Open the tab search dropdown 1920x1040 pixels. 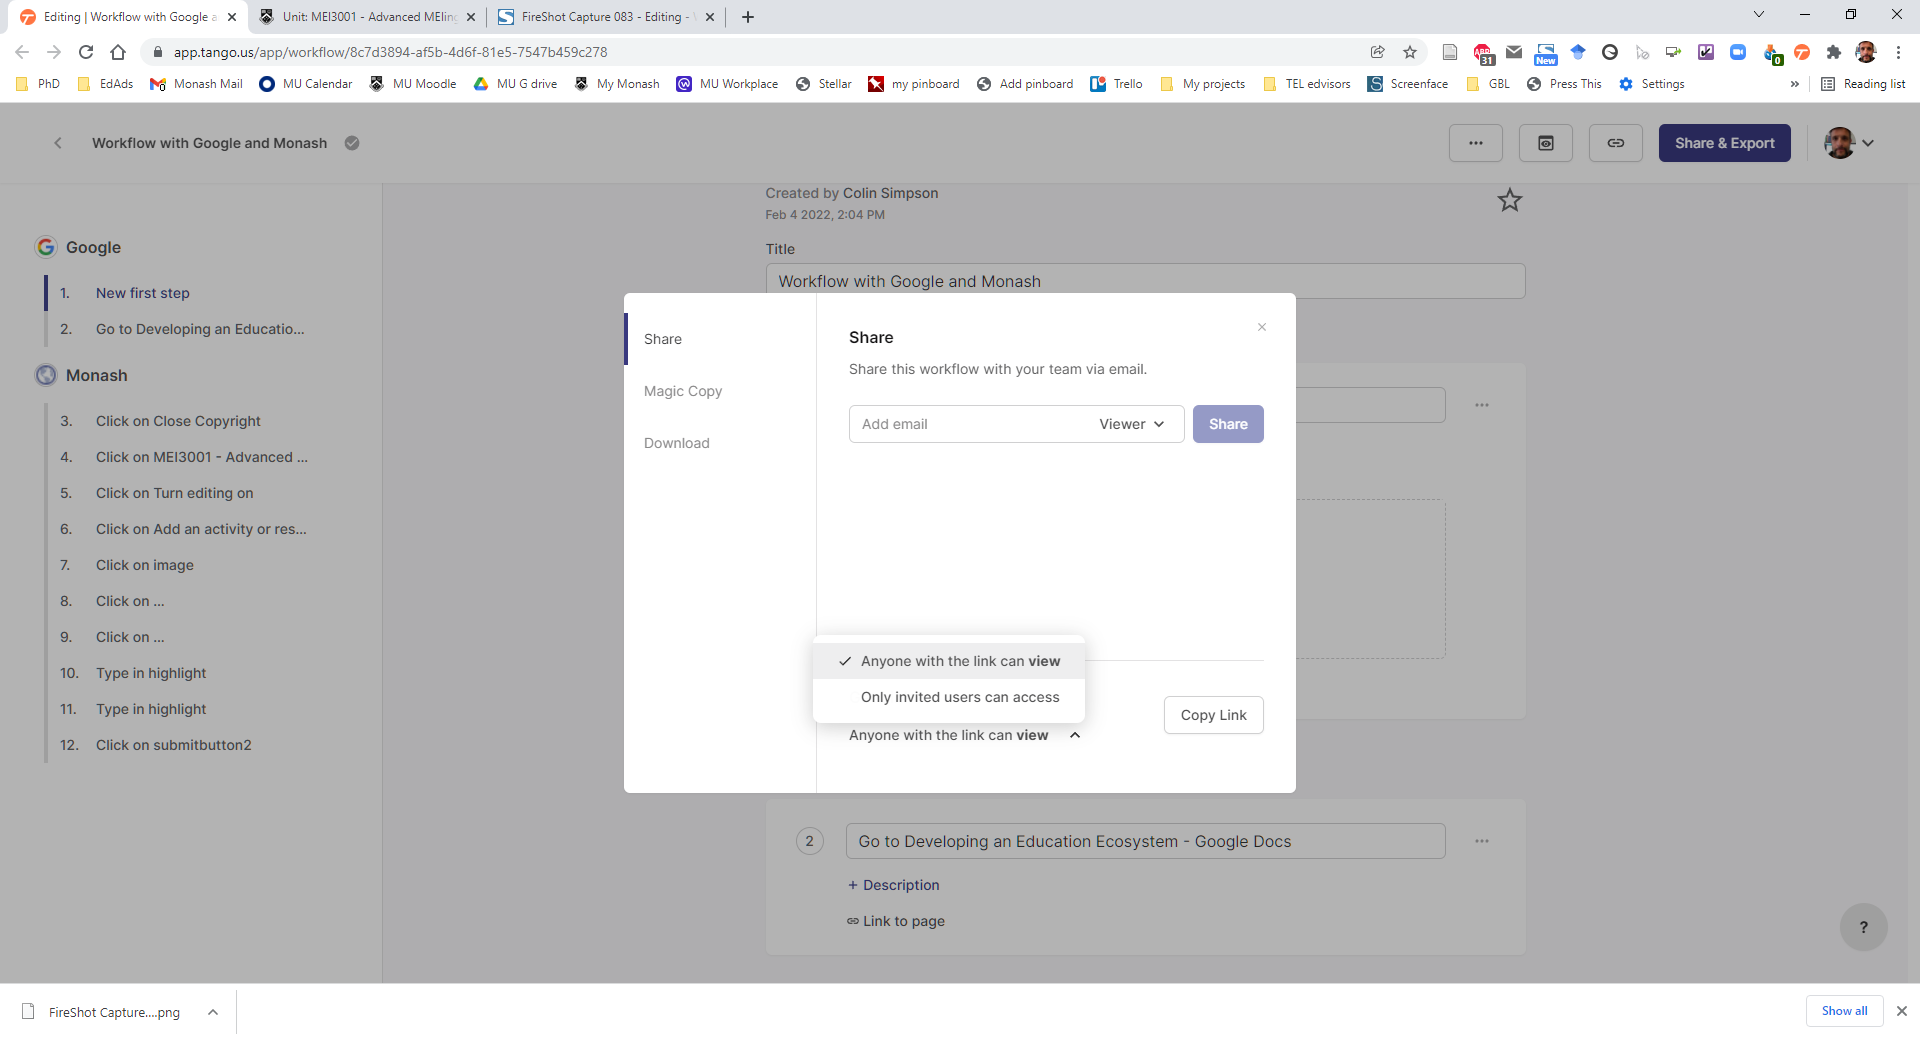[x=1759, y=14]
